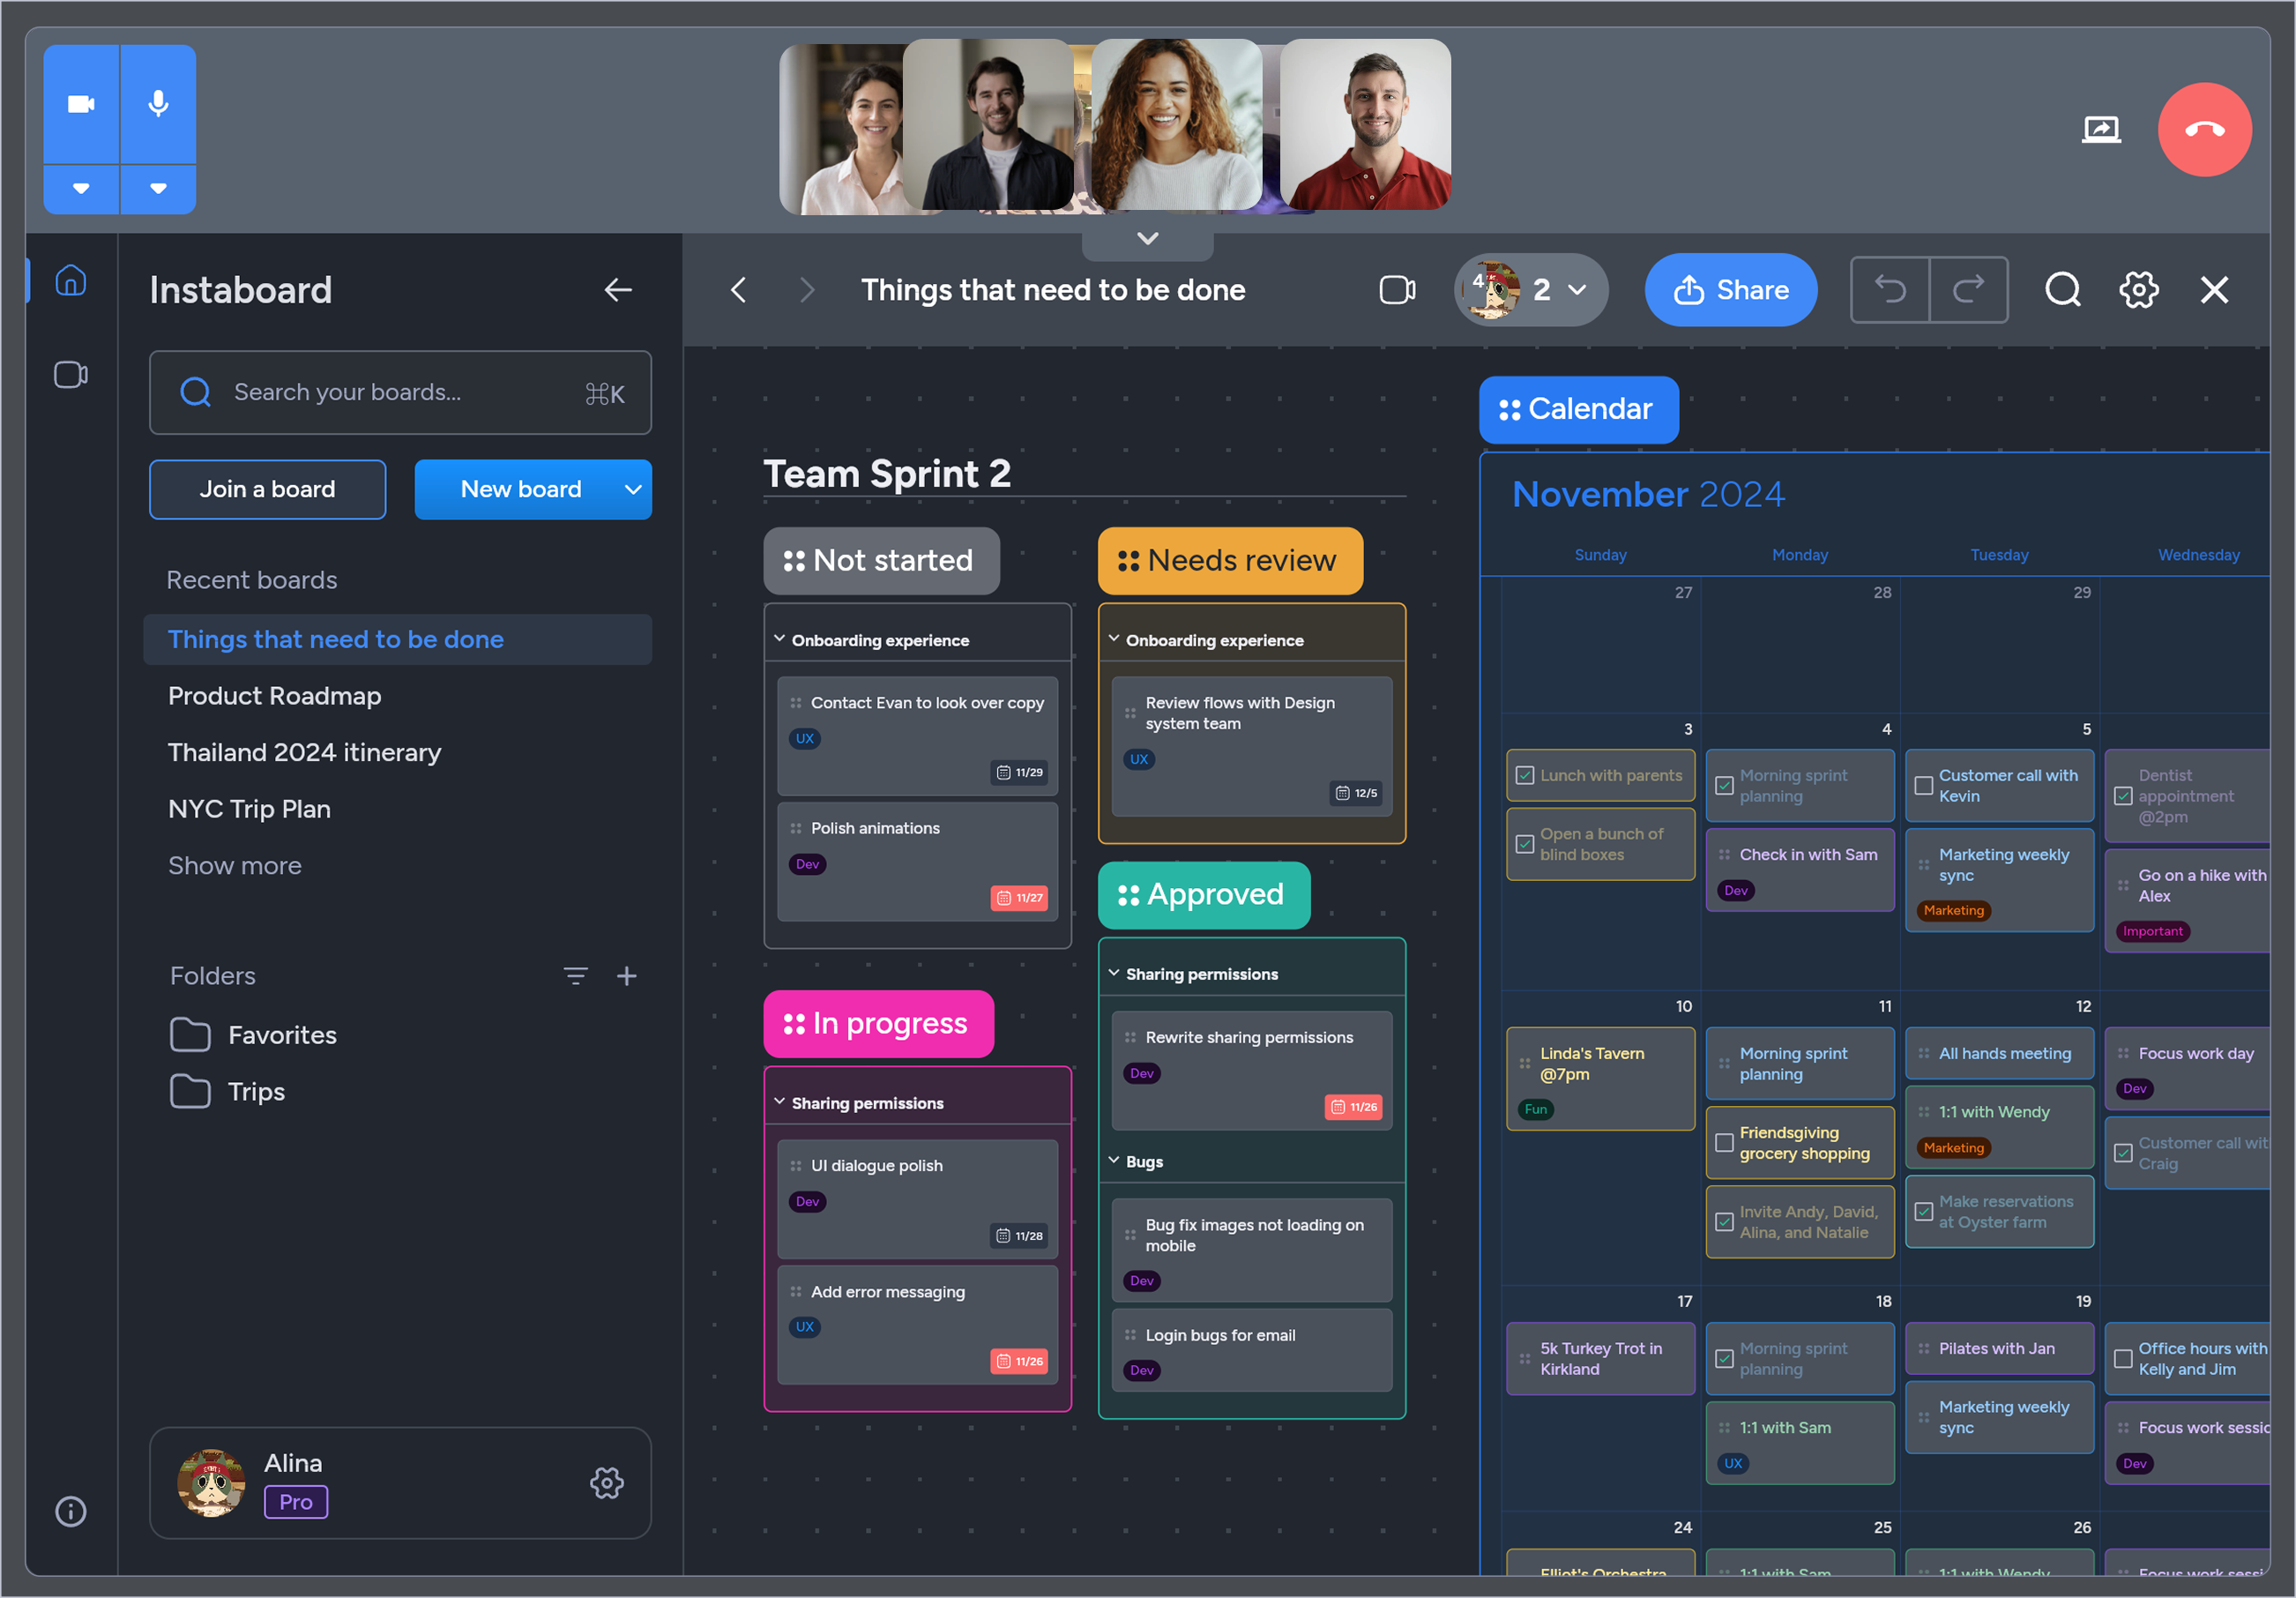Share the current board
This screenshot has height=1598, width=2296.
pos(1731,290)
